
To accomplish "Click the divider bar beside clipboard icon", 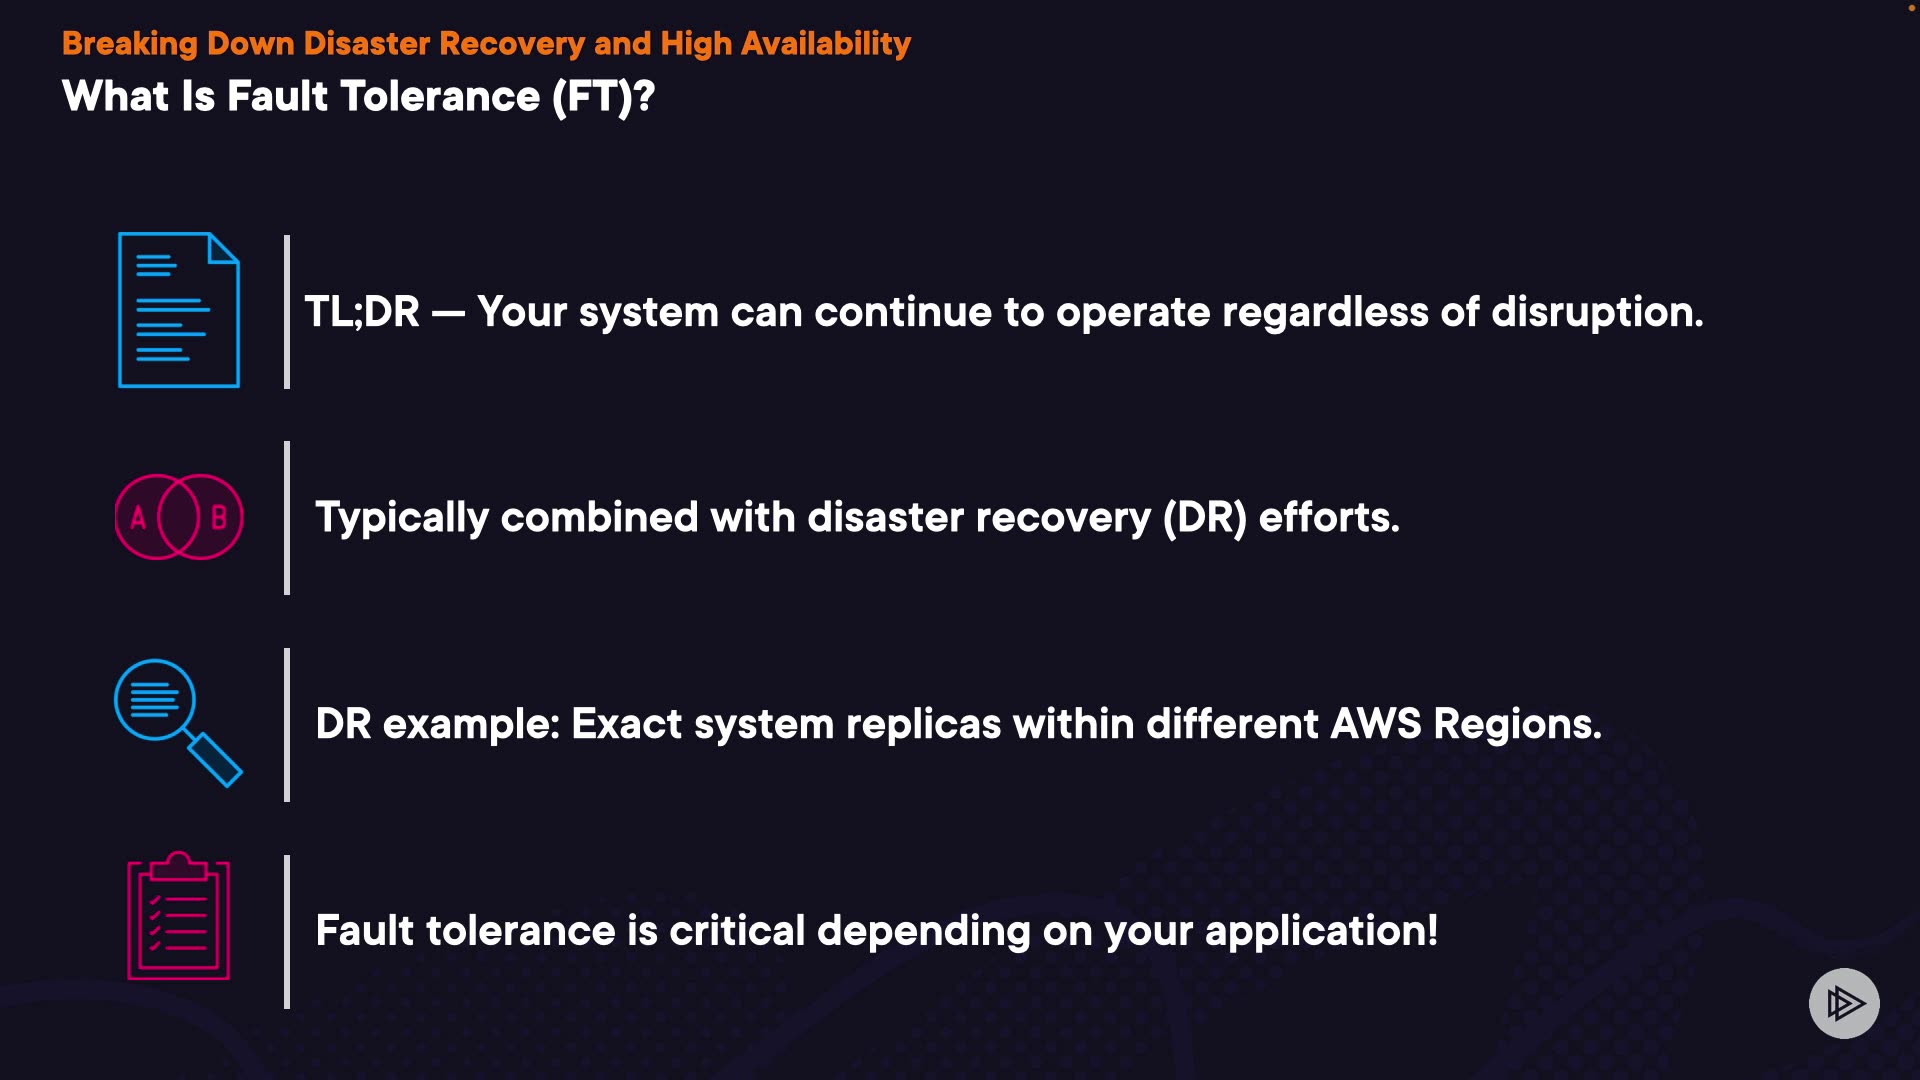I will (x=287, y=931).
